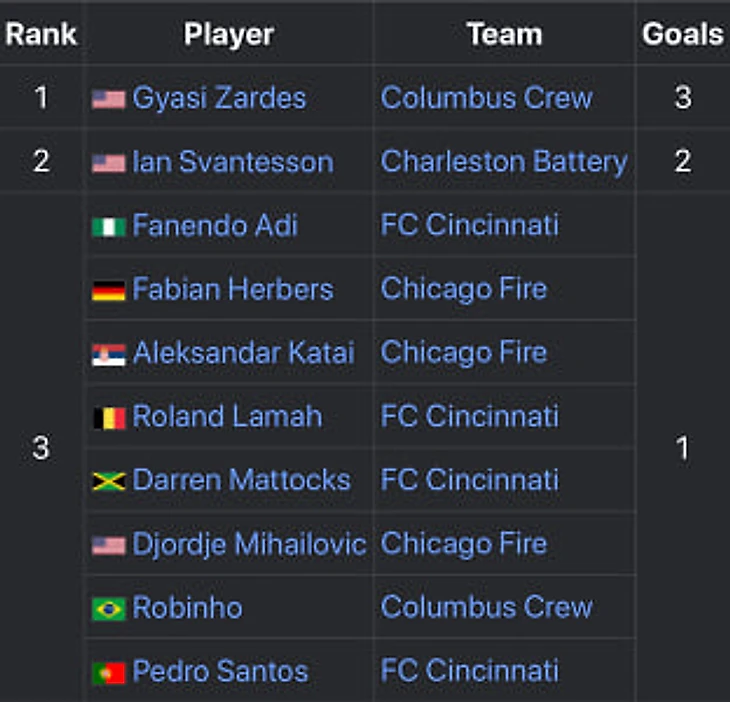Screen dimensions: 730x702
Task: Click the Team column header
Action: (504, 34)
